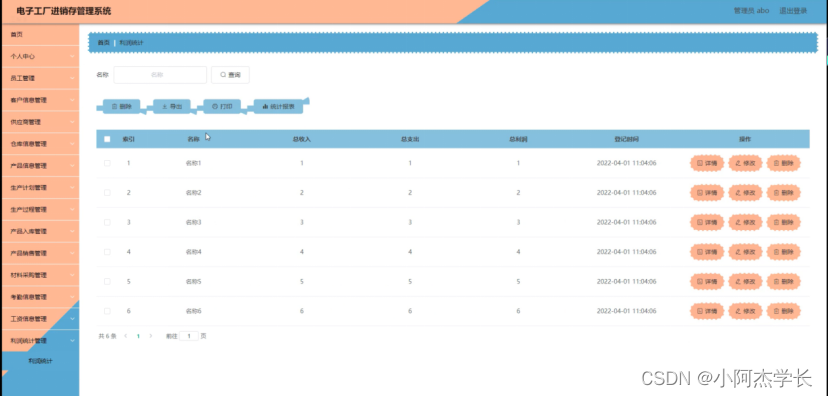This screenshot has width=828, height=397.
Task: Open the 工资信息管理 menu item
Action: pyautogui.click(x=40, y=319)
